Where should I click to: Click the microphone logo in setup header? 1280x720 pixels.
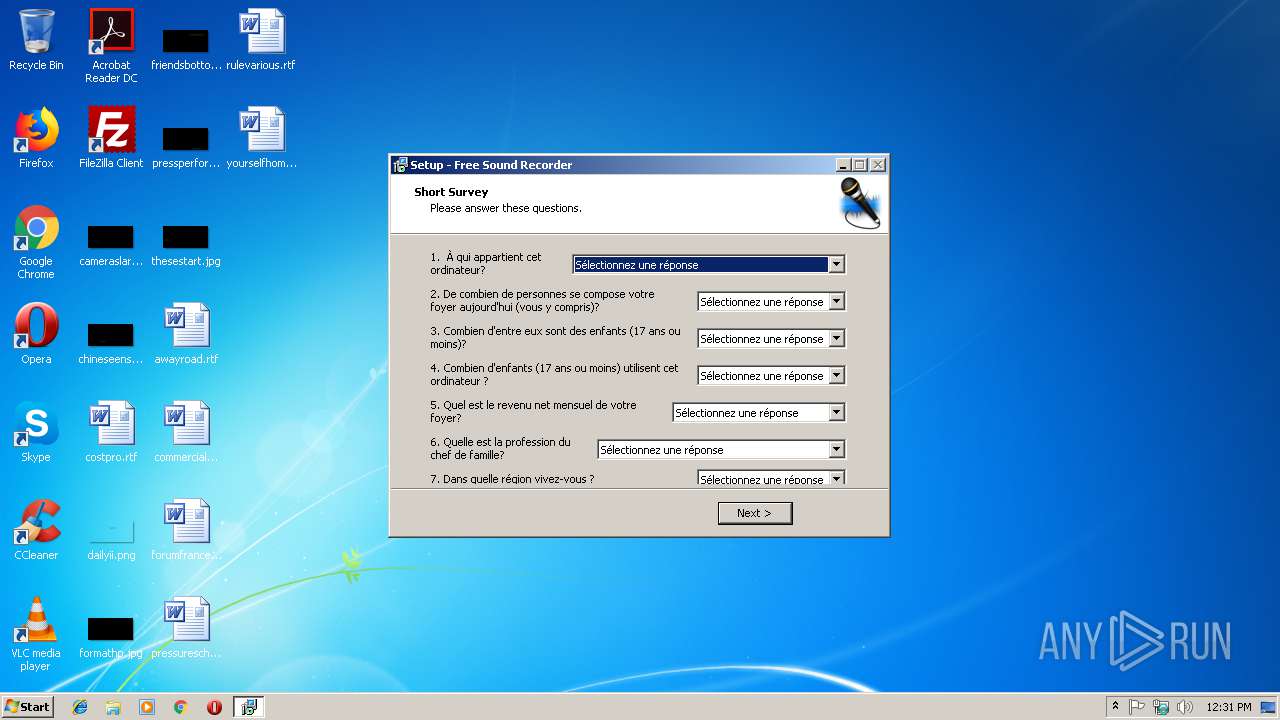point(859,203)
